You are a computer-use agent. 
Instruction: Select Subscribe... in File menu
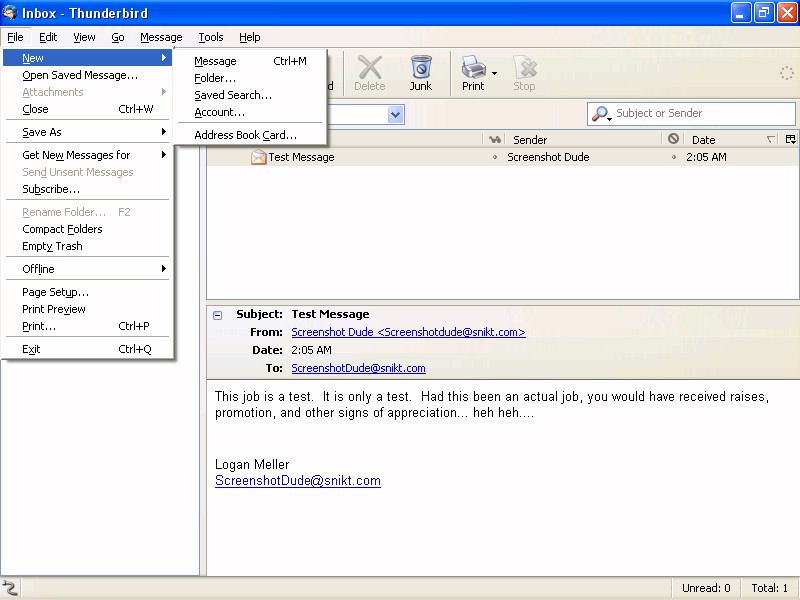pyautogui.click(x=88, y=189)
